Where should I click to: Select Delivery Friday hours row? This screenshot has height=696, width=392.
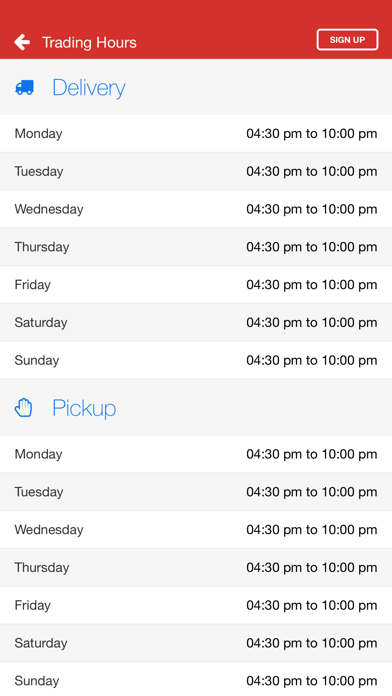click(x=196, y=285)
